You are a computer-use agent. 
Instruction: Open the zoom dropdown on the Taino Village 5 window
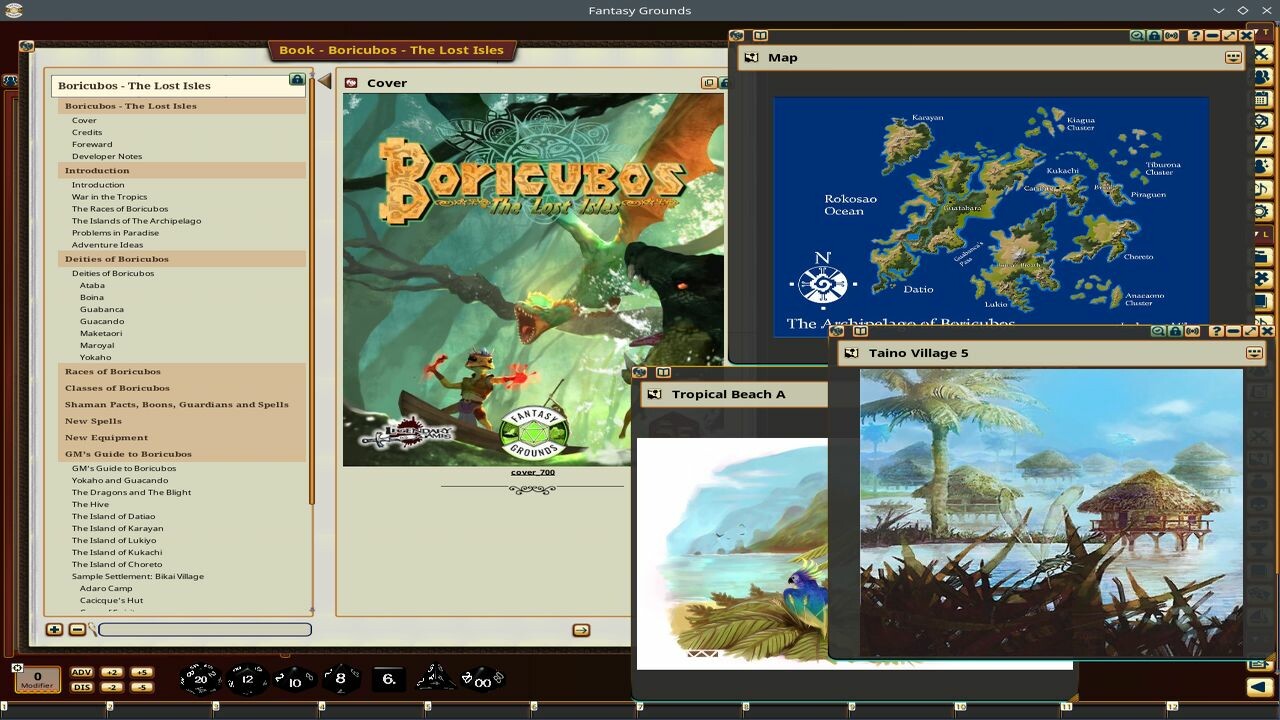click(x=1253, y=352)
